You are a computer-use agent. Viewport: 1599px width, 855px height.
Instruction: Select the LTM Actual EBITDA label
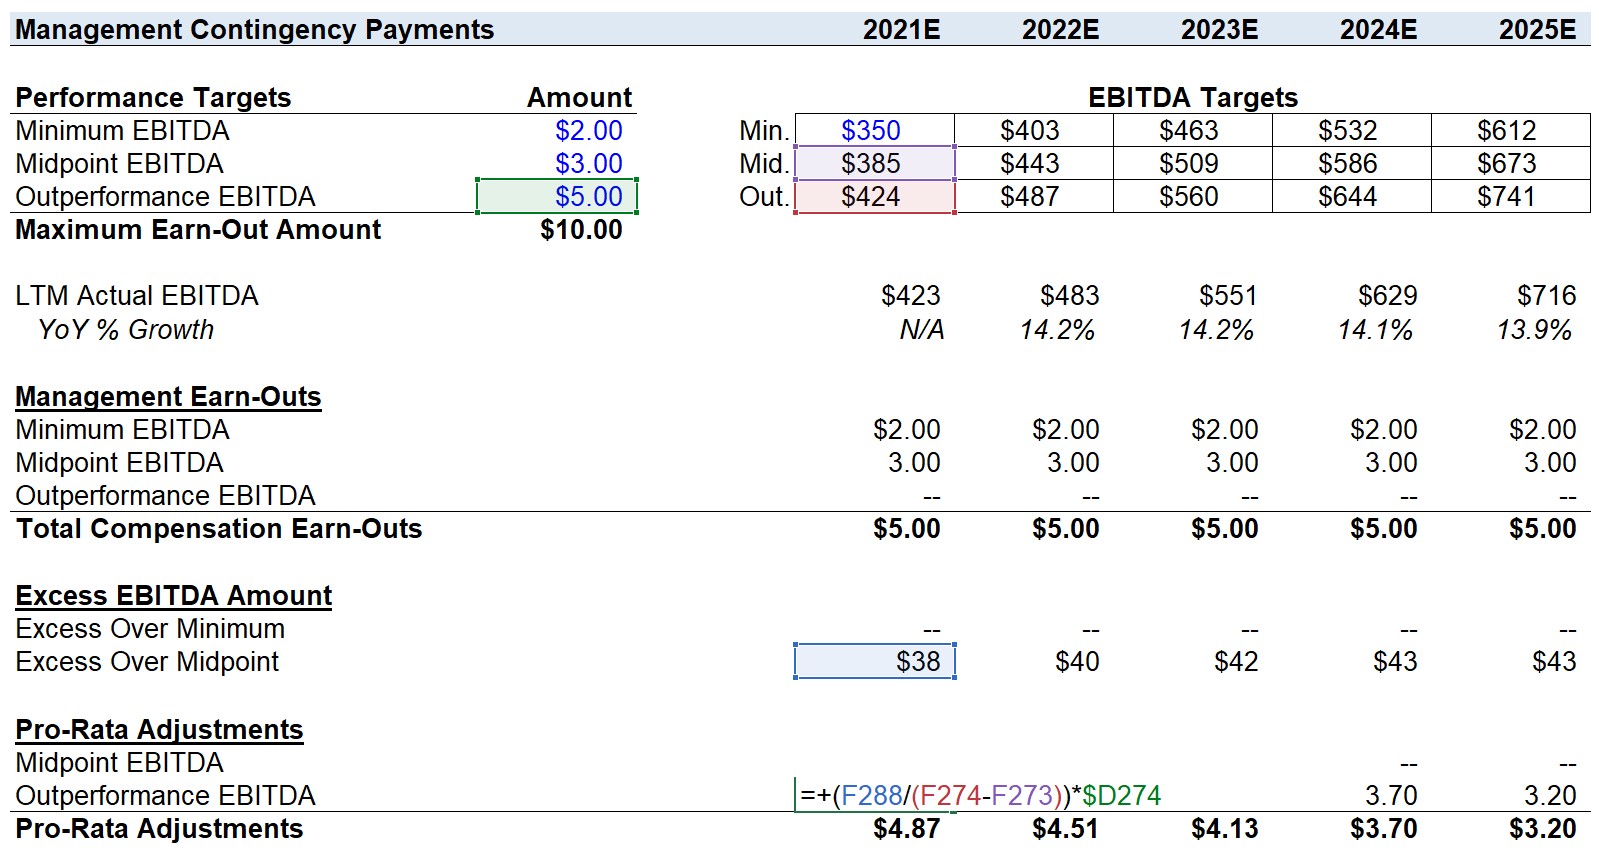click(137, 296)
